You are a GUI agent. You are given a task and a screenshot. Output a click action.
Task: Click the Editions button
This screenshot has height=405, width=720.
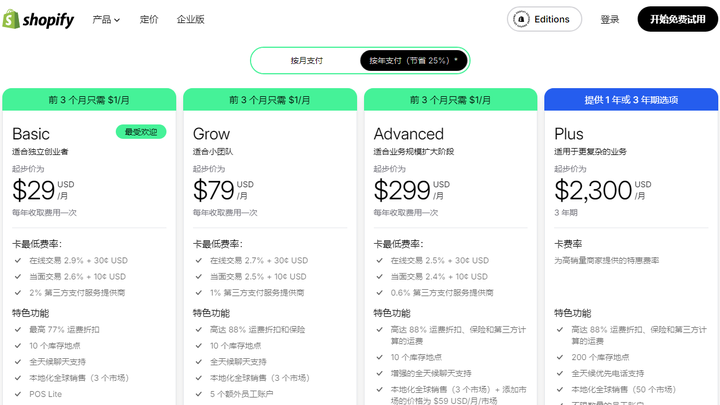pos(544,19)
